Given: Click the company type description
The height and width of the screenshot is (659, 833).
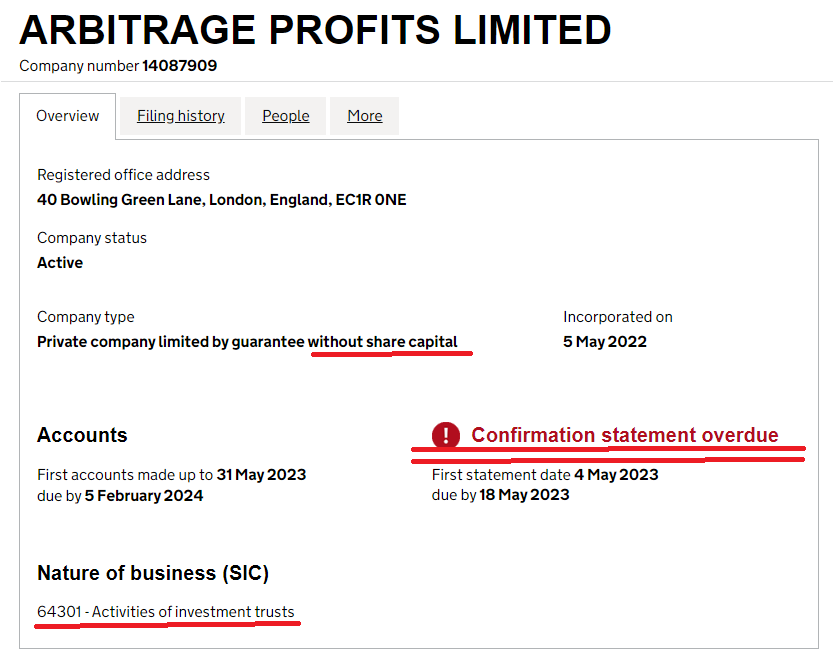Looking at the screenshot, I should click(x=247, y=342).
